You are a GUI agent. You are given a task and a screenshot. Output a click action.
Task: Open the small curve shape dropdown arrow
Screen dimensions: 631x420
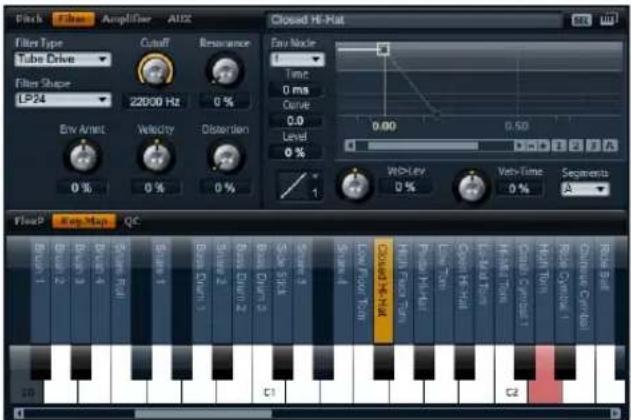[x=315, y=176]
